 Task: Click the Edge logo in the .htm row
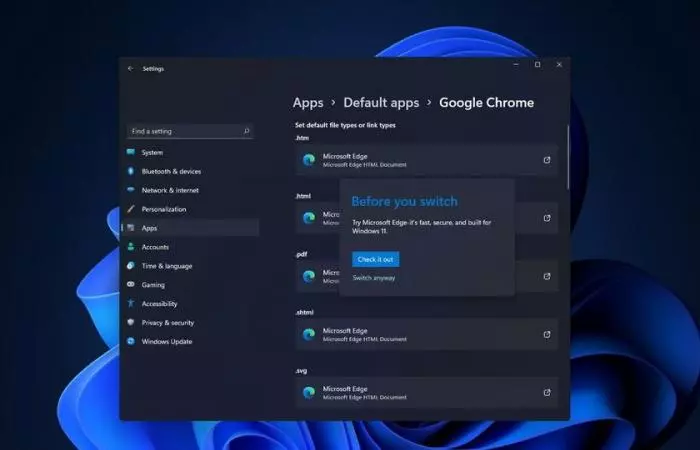(309, 160)
